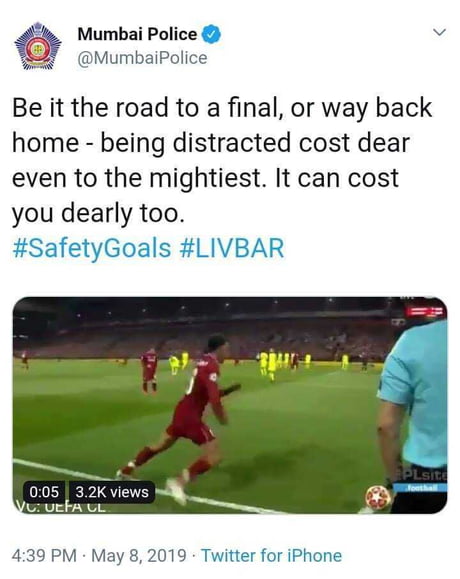Expand the tweet options chevron
Screen dimensions: 460x579
[x=439, y=32]
